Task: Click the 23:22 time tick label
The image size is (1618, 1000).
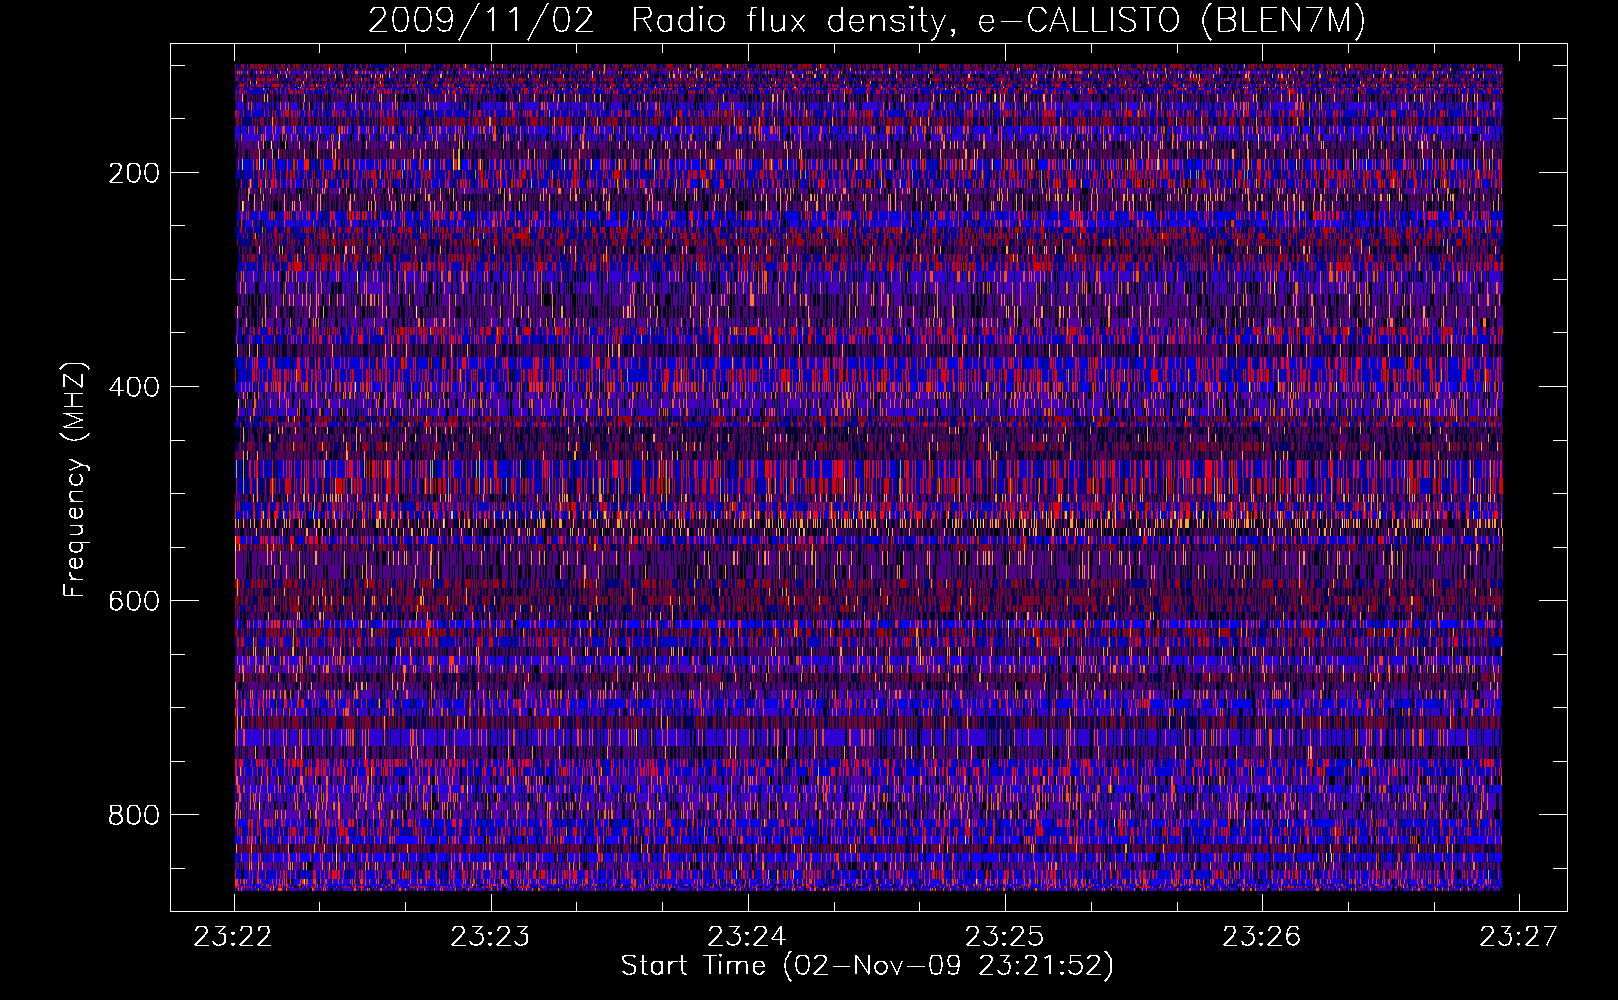Action: pyautogui.click(x=234, y=936)
